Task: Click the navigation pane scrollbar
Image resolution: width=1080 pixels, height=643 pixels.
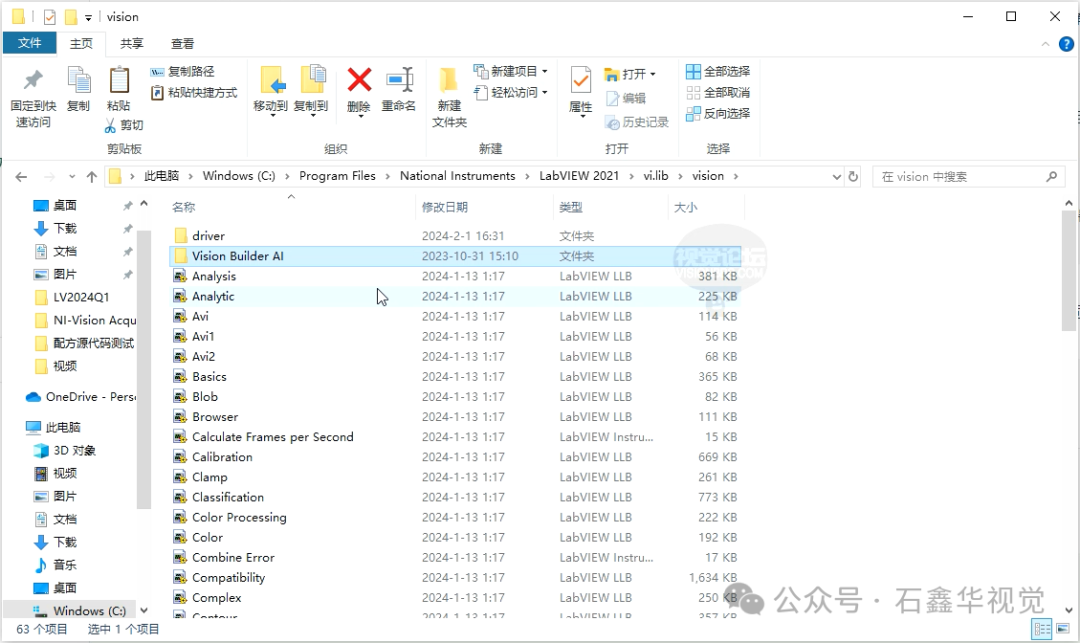Action: (143, 370)
